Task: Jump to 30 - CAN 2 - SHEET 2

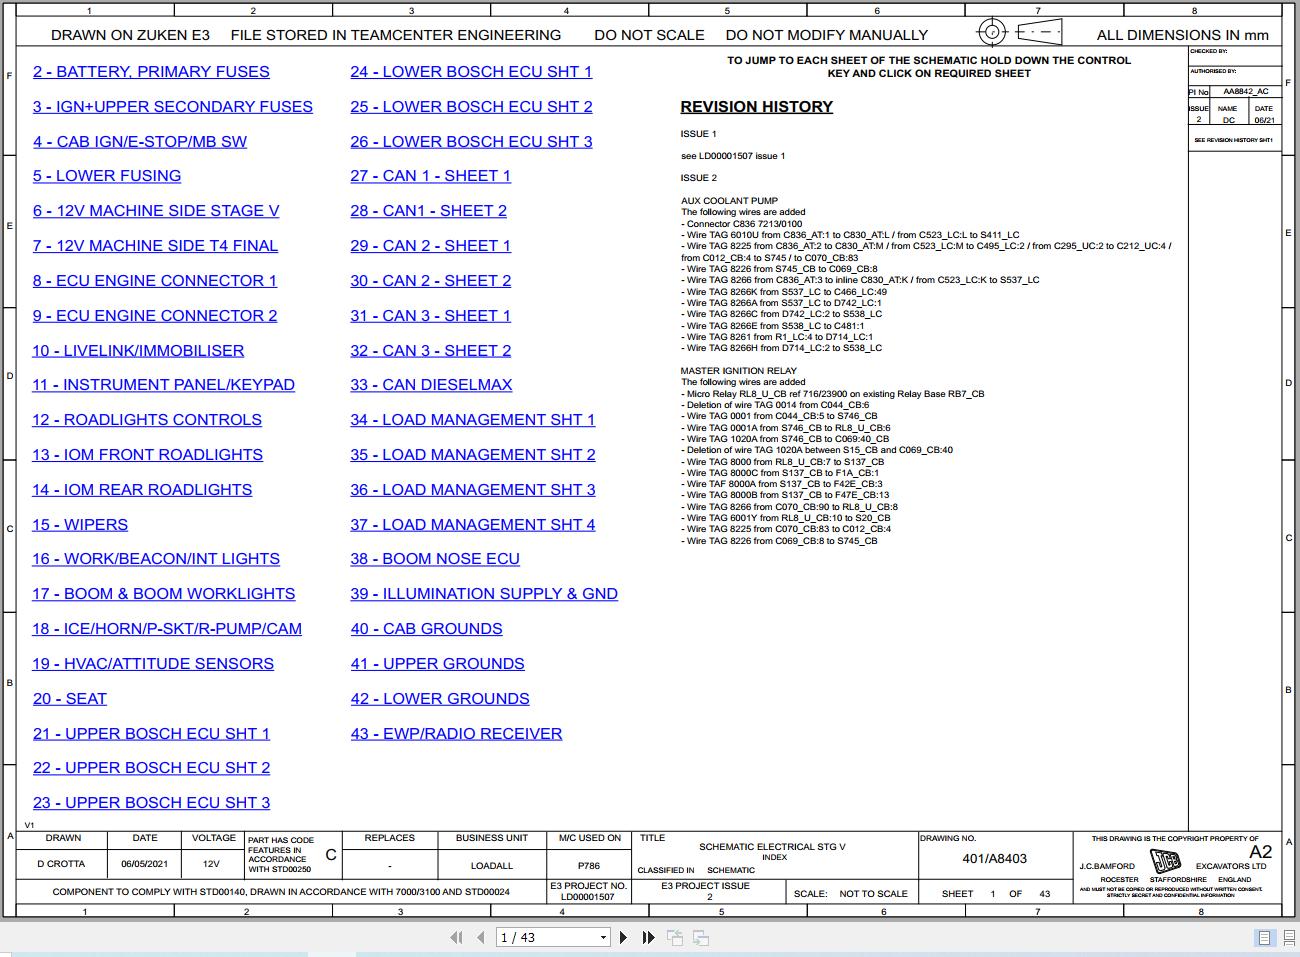Action: pos(431,281)
